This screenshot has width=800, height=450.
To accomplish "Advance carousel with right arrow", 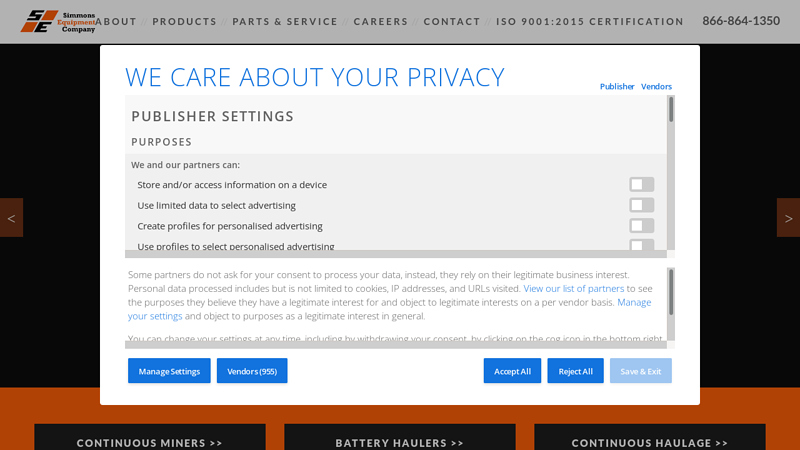I will point(788,218).
